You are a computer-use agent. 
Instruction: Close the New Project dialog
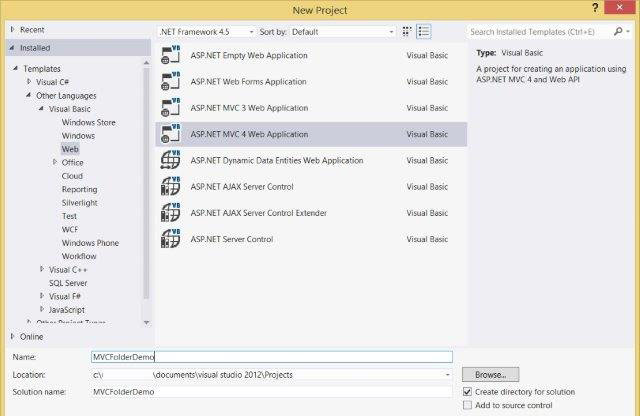click(x=620, y=7)
